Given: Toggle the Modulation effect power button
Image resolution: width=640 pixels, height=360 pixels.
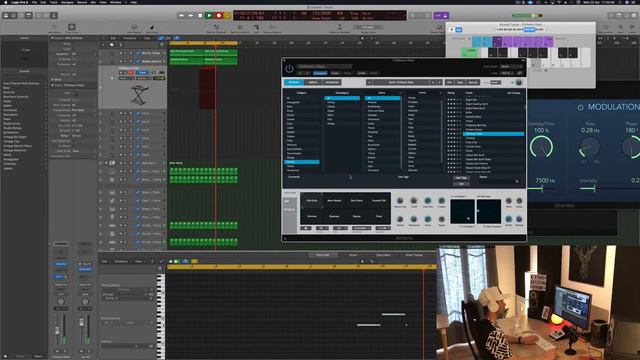Looking at the screenshot, I should (580, 107).
